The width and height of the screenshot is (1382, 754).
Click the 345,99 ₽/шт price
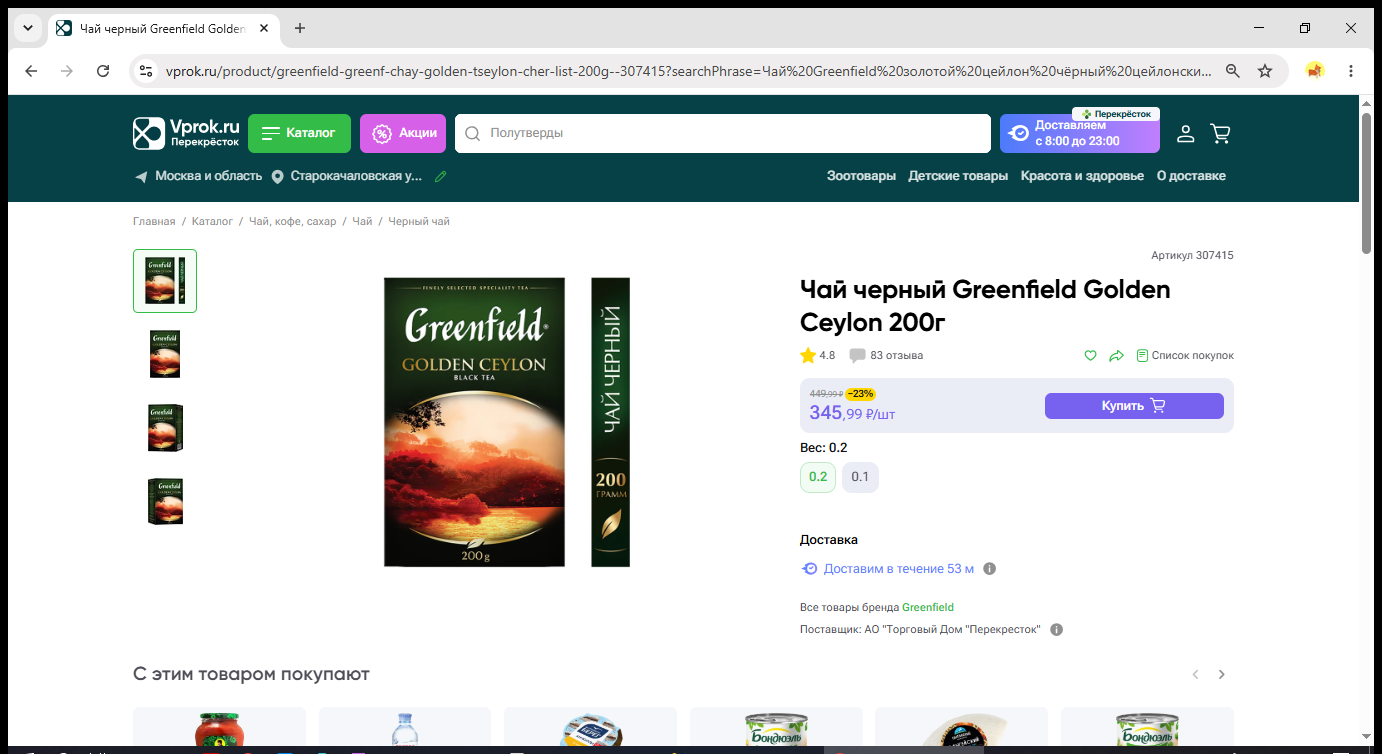pyautogui.click(x=852, y=413)
